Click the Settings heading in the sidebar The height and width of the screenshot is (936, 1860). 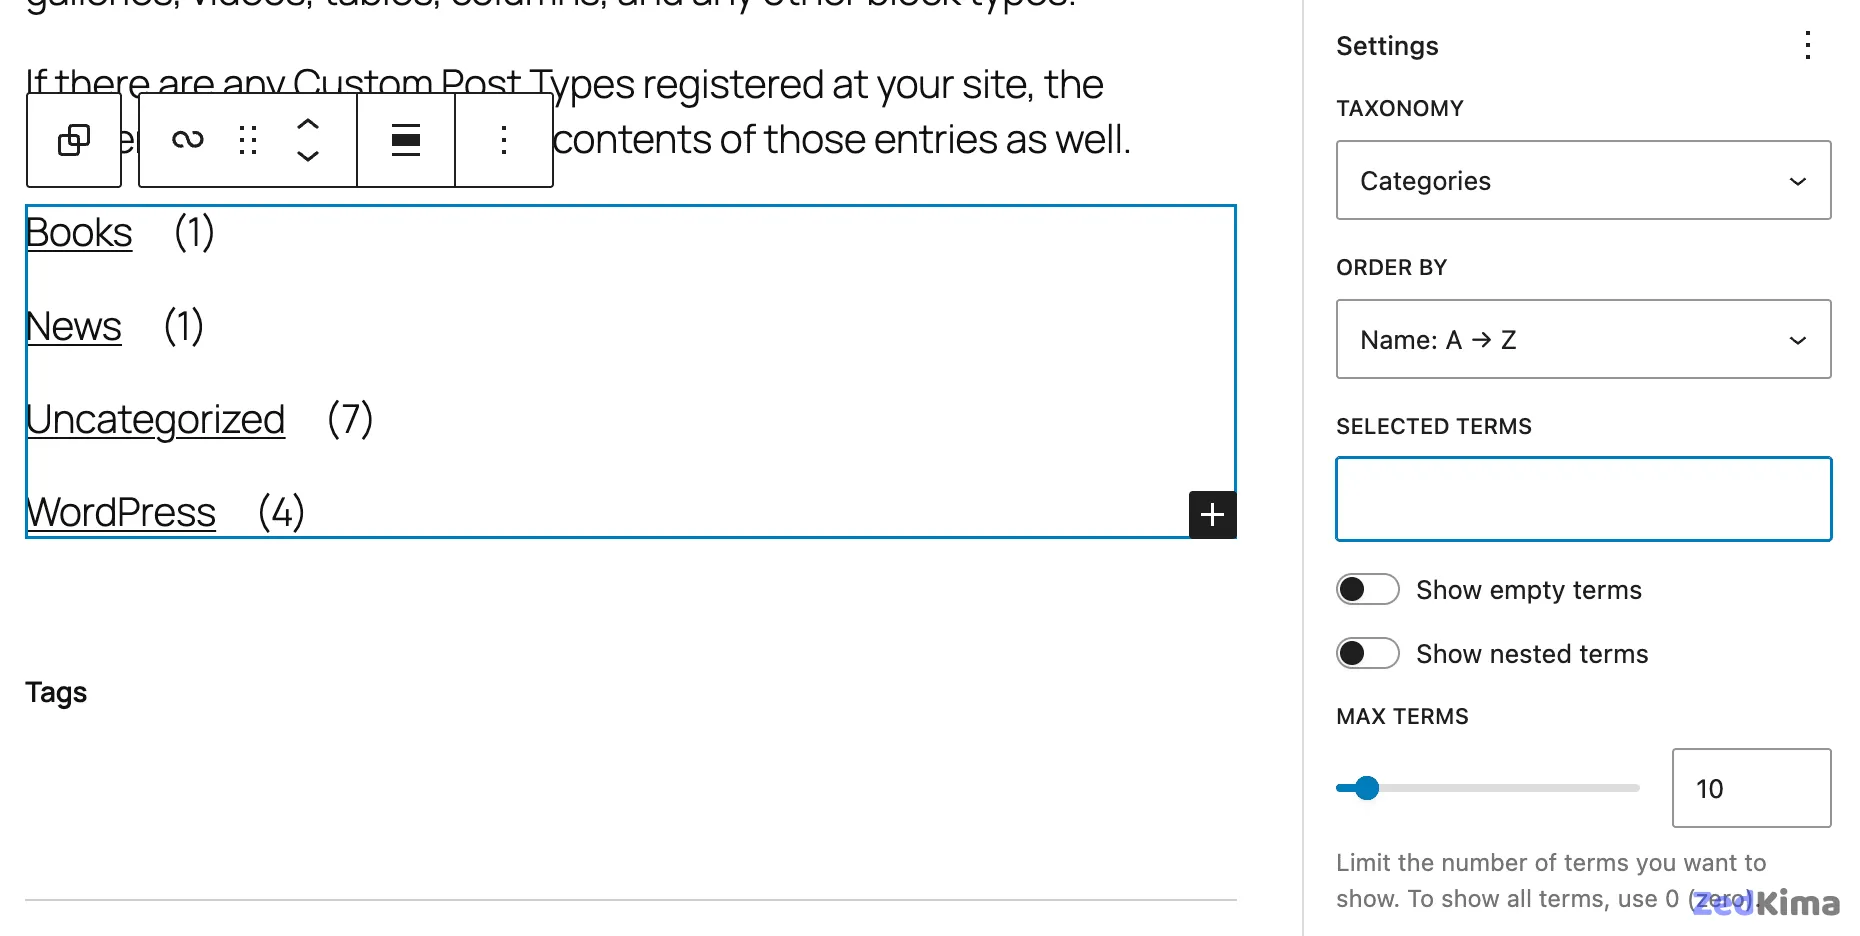(1387, 45)
